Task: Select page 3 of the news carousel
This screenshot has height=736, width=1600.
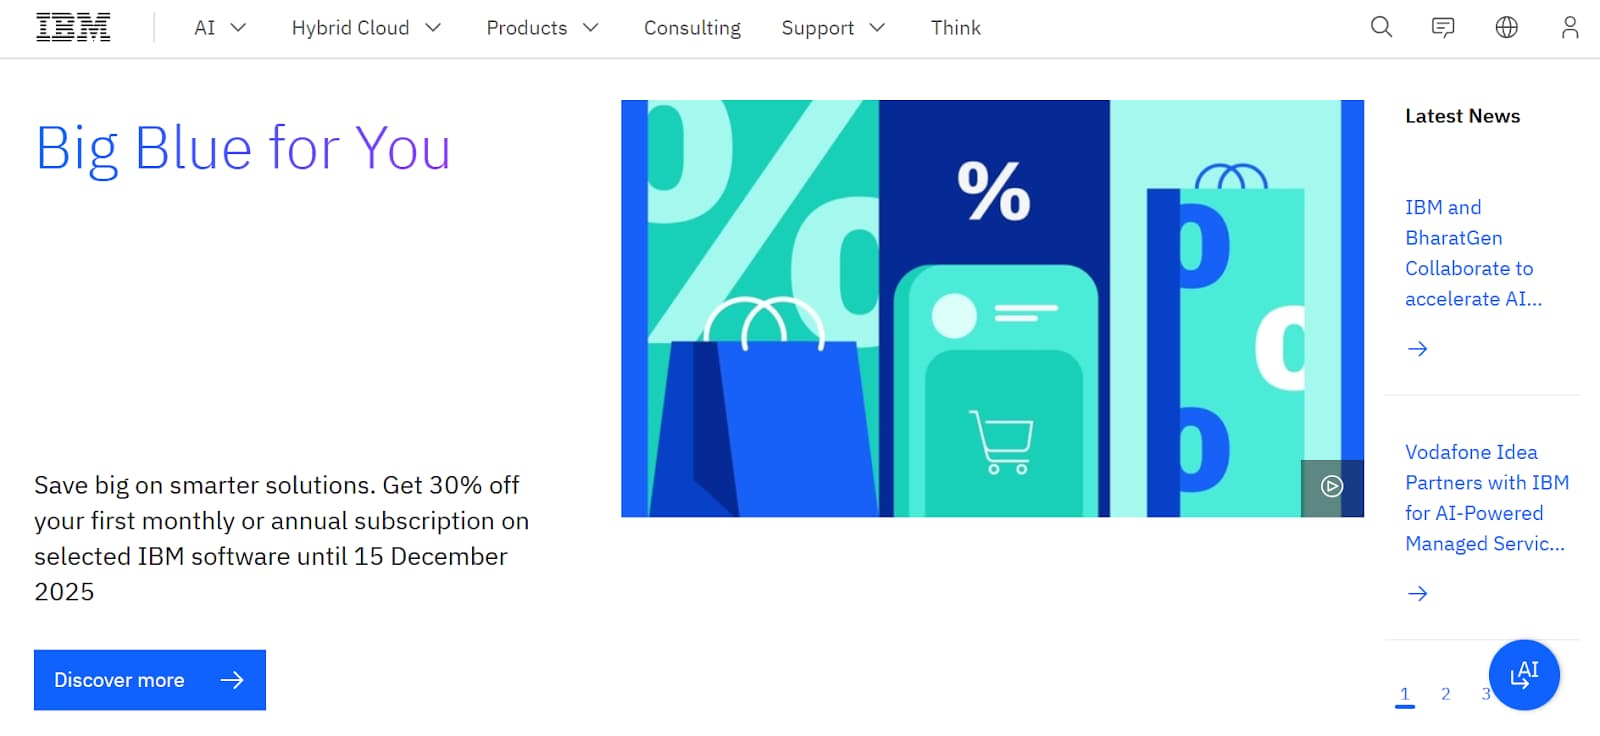Action: point(1485,693)
